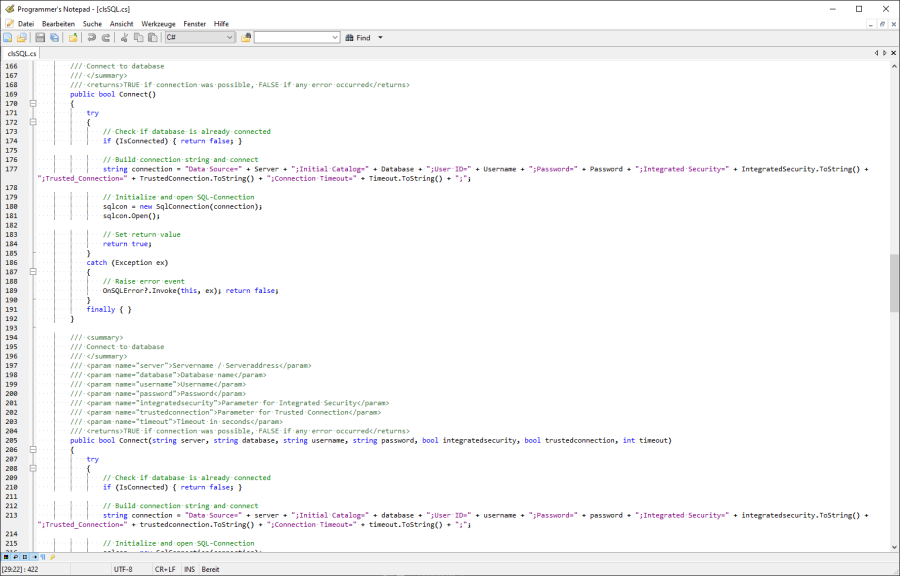Expand the Find options dropdown arrow
The height and width of the screenshot is (576, 900).
(x=380, y=37)
